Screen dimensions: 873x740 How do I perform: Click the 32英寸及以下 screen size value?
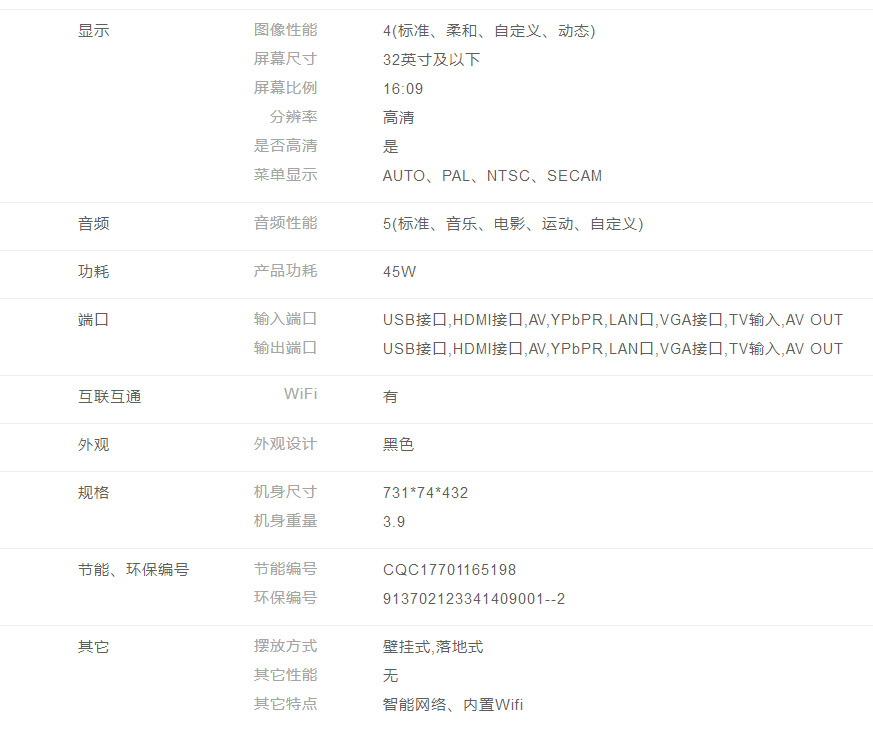pos(431,60)
